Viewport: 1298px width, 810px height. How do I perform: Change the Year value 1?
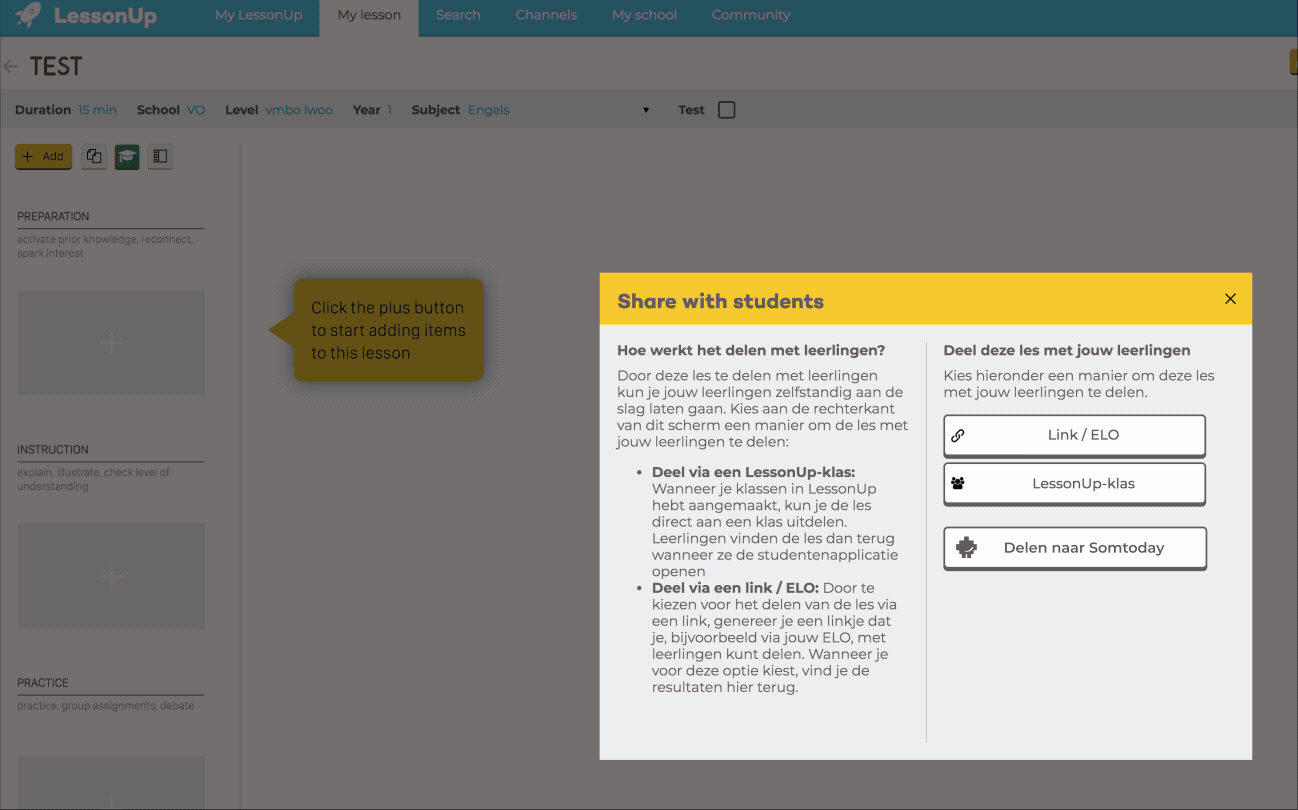[390, 110]
